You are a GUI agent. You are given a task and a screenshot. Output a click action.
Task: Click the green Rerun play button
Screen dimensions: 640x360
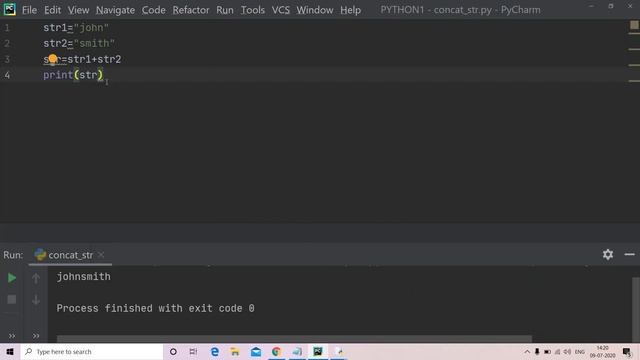[x=11, y=278]
